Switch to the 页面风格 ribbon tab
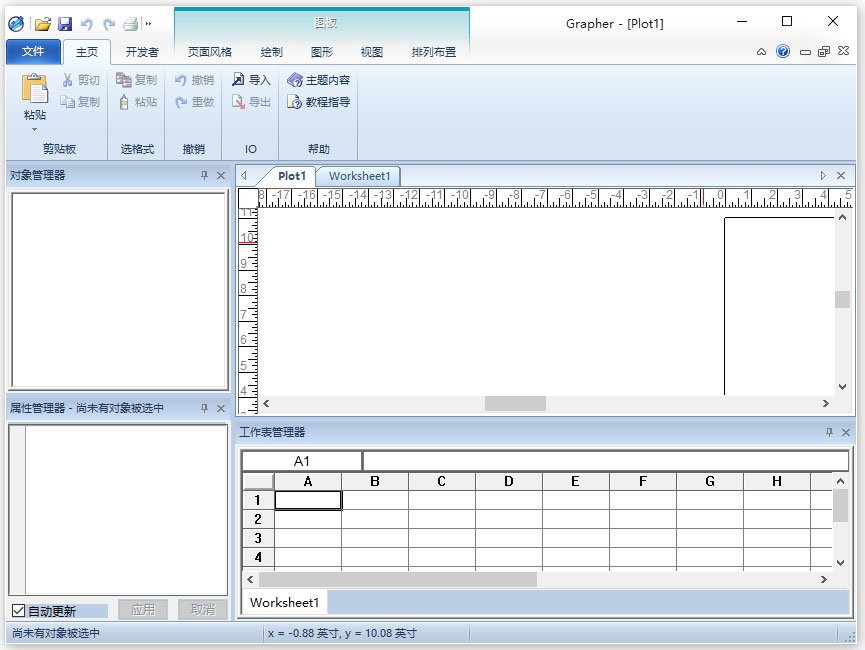This screenshot has height=650, width=865. tap(210, 52)
